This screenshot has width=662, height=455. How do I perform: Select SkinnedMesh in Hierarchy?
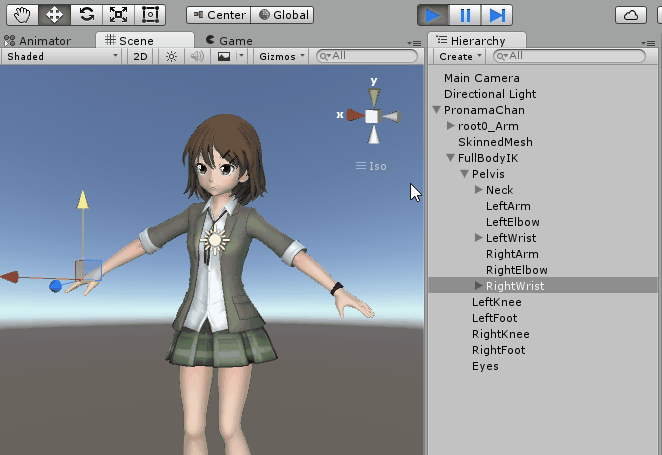(495, 142)
